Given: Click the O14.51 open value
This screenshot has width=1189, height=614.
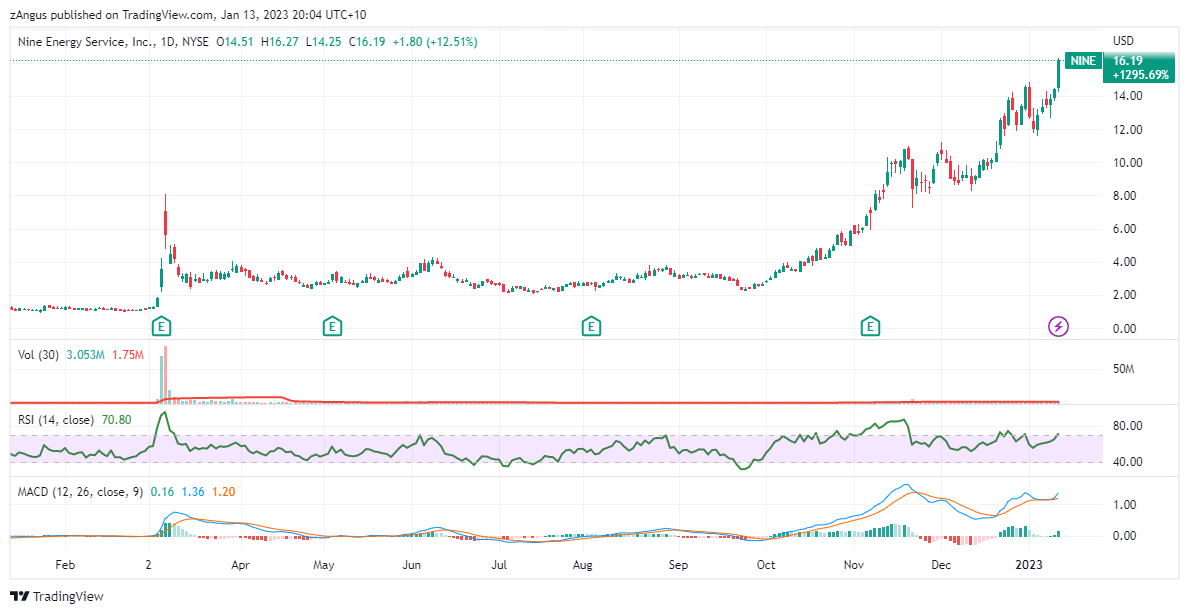Looking at the screenshot, I should click(234, 42).
